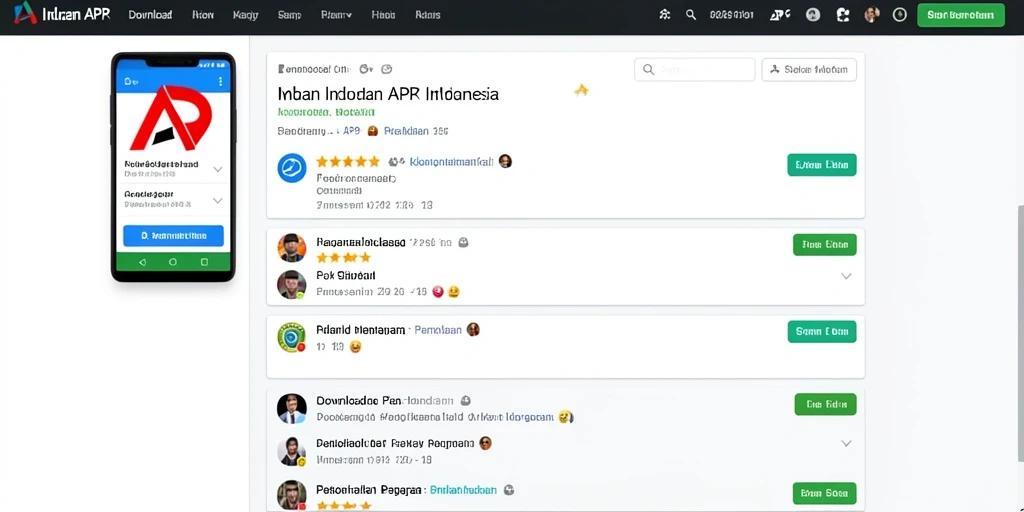Click the gray icon after 'Raganalotclasso'

464,242
